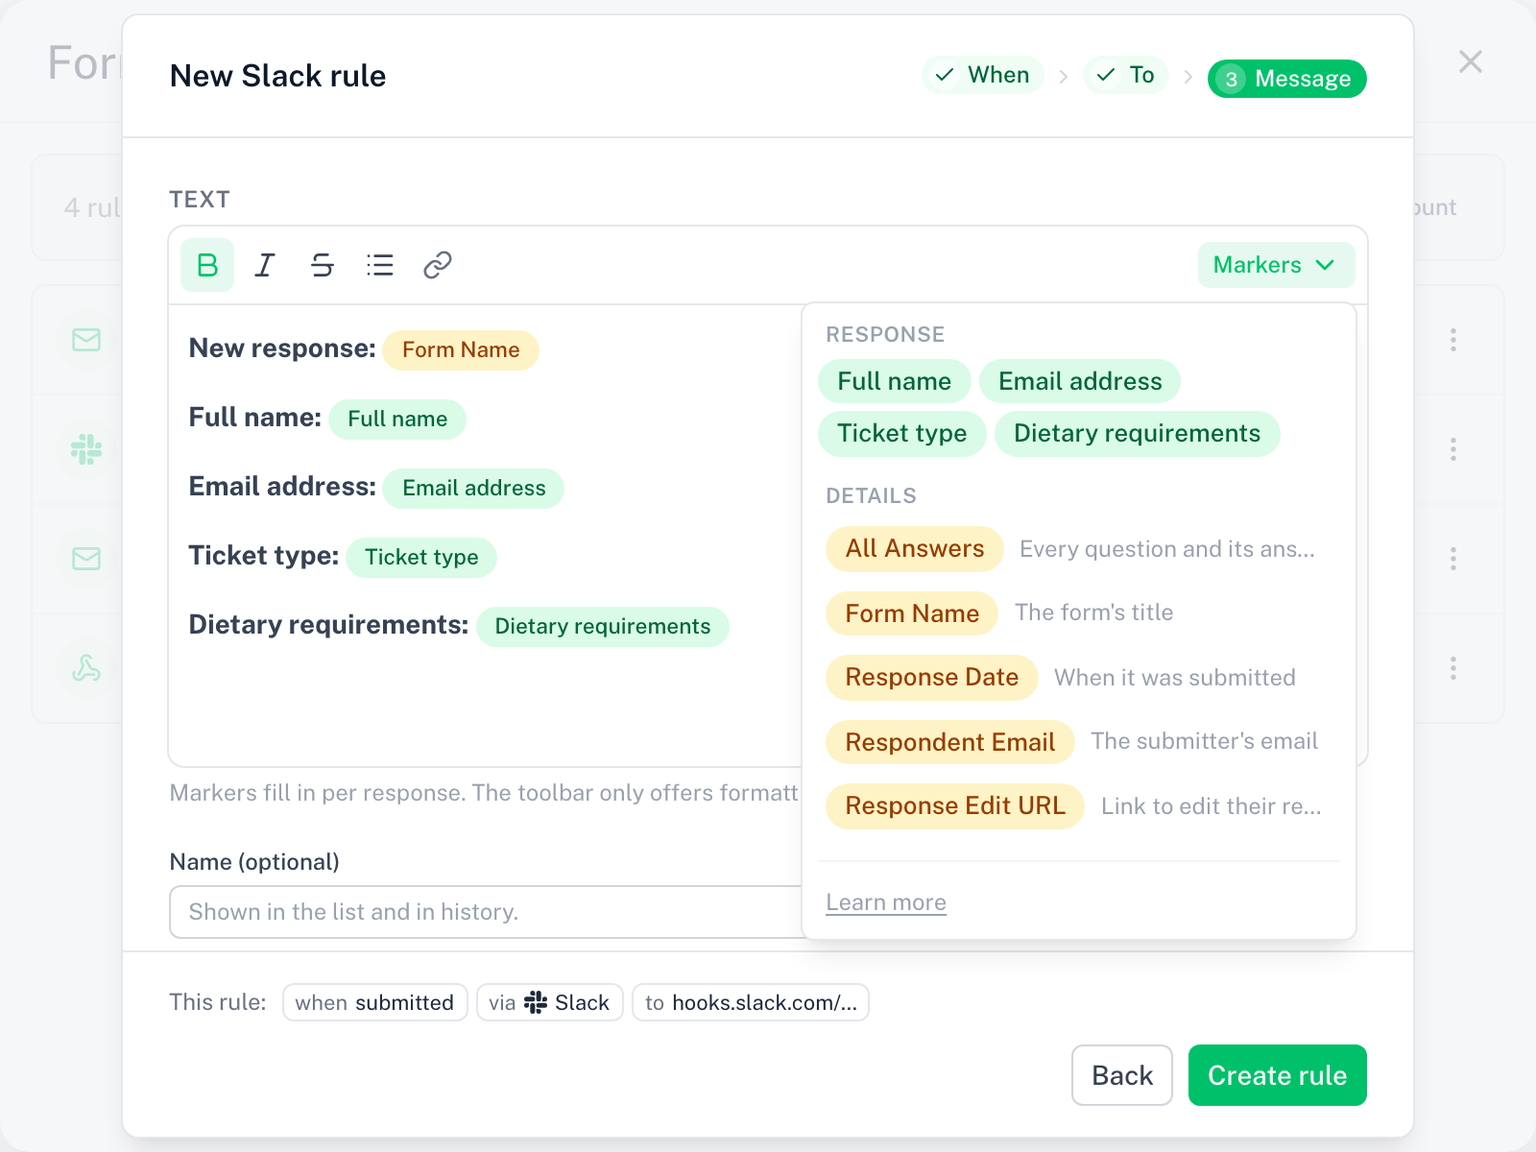The width and height of the screenshot is (1536, 1152).
Task: Apply italic formatting to the text
Action: point(265,265)
